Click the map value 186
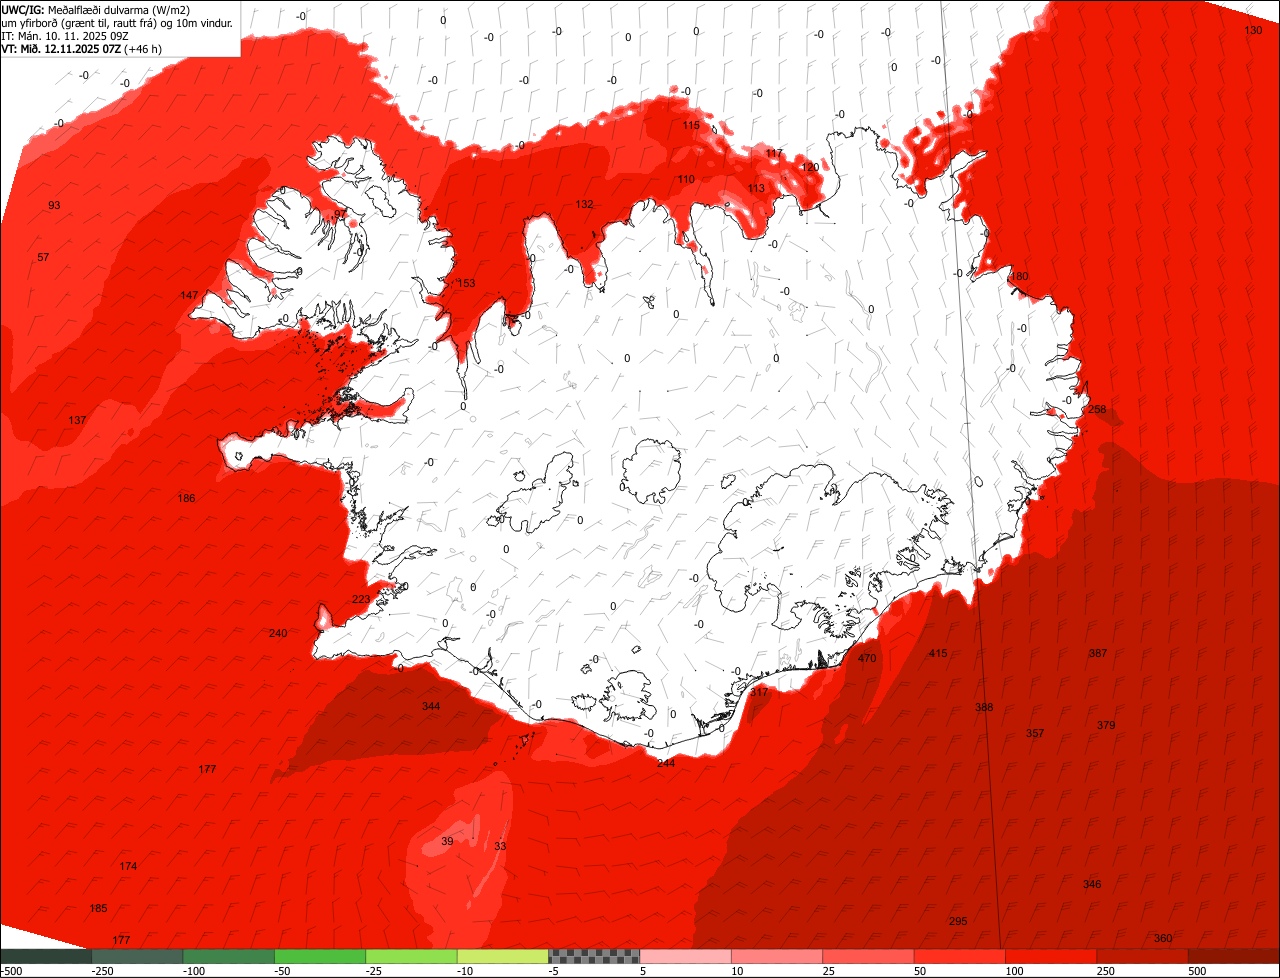This screenshot has width=1280, height=978. 186,499
